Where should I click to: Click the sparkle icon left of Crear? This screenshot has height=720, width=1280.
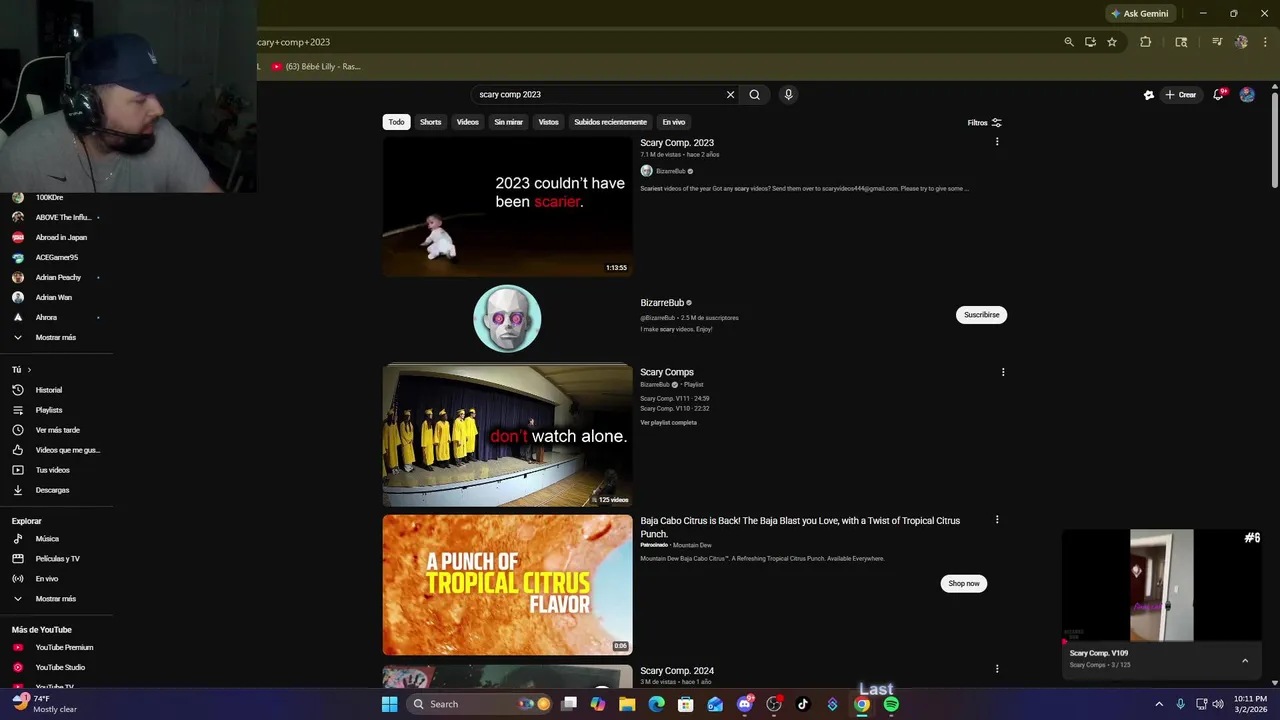1149,95
